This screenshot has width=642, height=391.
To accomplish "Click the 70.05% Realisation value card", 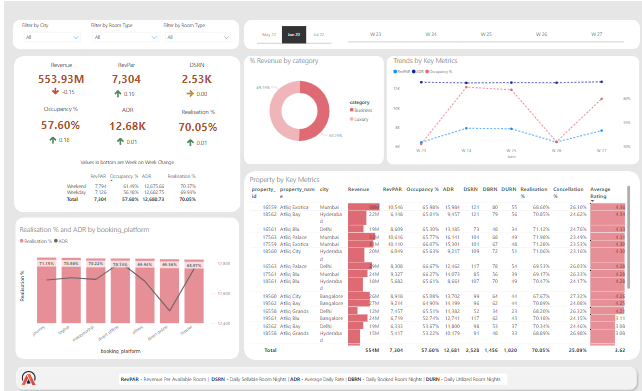I will [198, 127].
